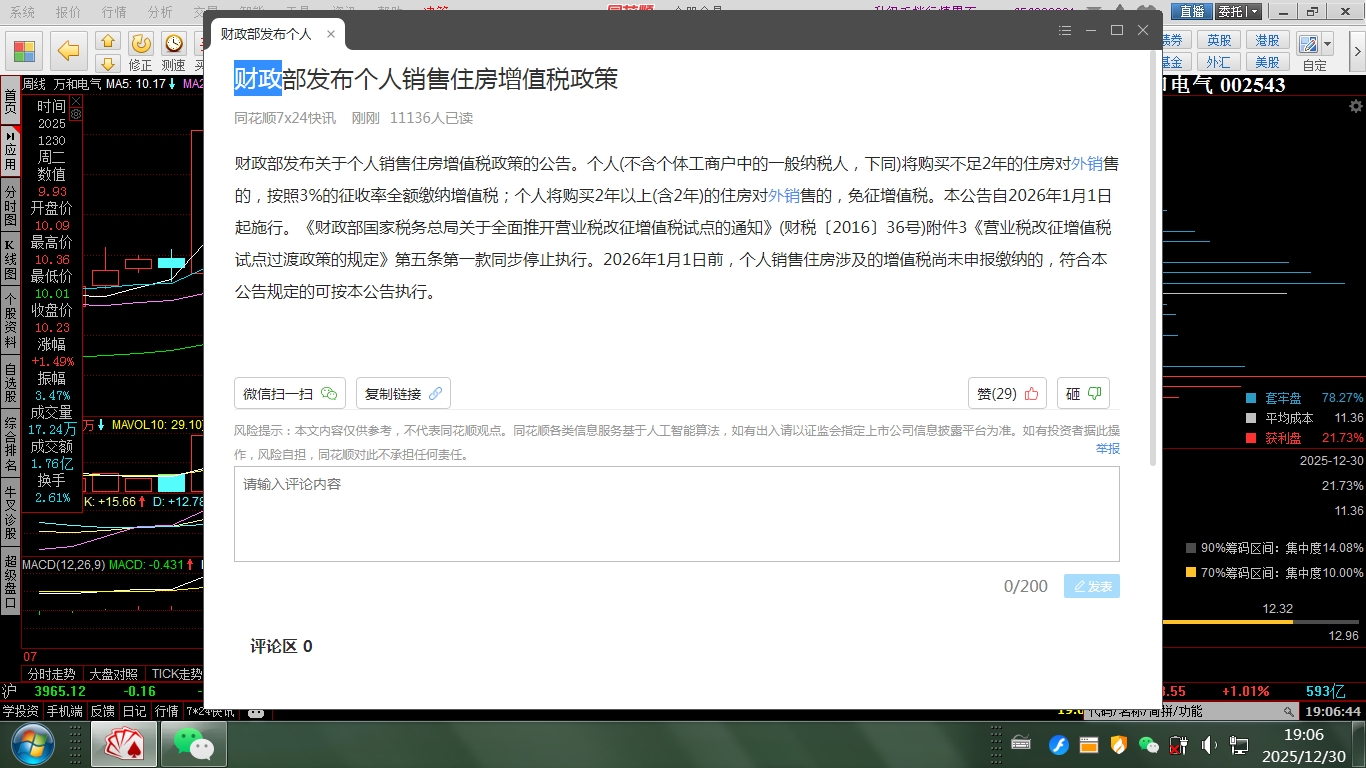Click the 70%筹码区间 yellow legend swatch
Viewport: 1366px width, 768px height.
[1190, 573]
